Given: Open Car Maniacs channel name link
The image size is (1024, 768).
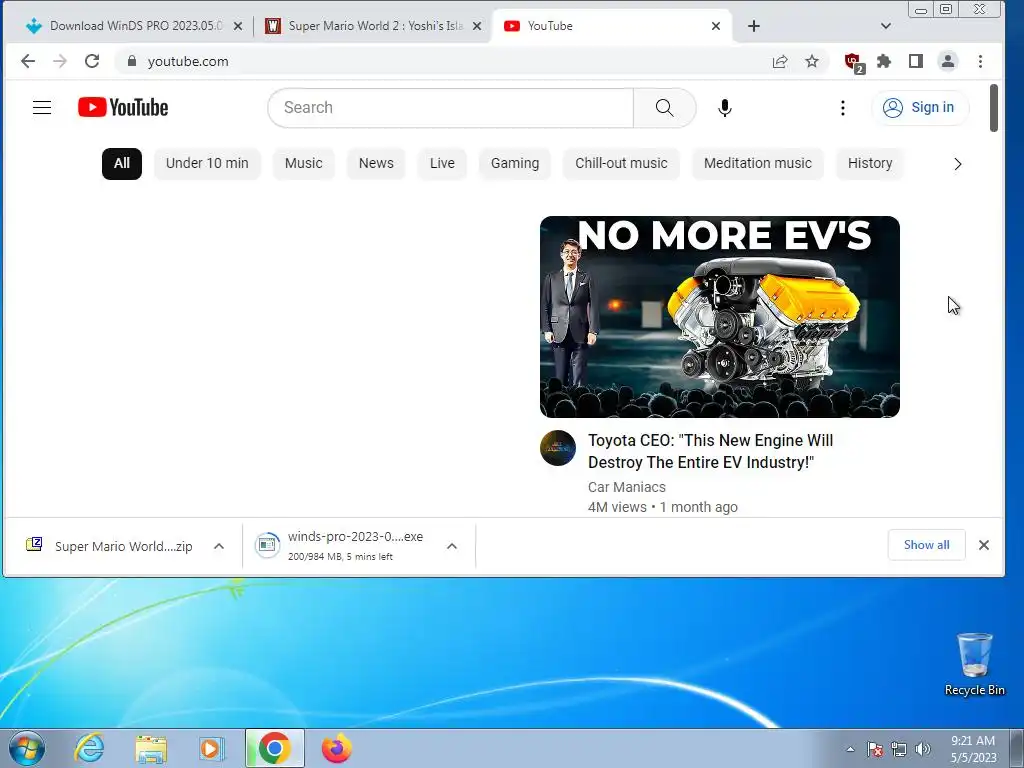Looking at the screenshot, I should click(626, 487).
